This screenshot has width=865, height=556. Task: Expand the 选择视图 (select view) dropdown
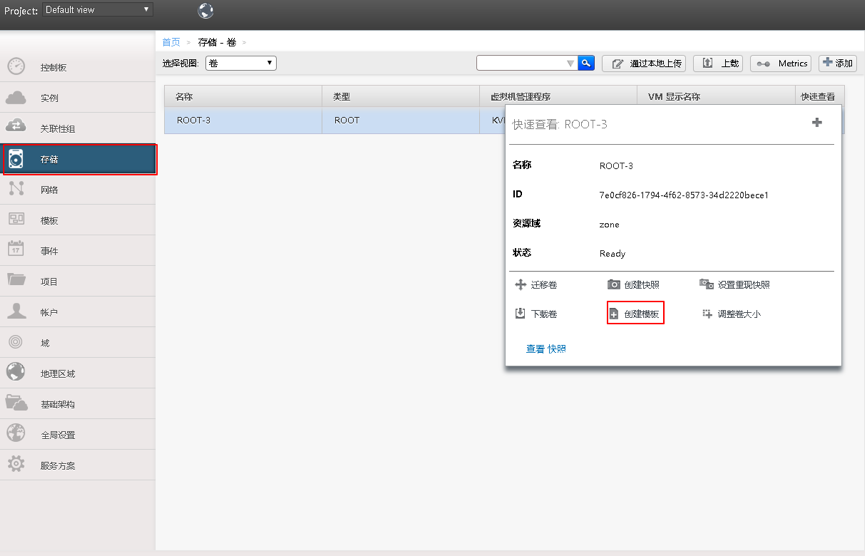coord(241,63)
